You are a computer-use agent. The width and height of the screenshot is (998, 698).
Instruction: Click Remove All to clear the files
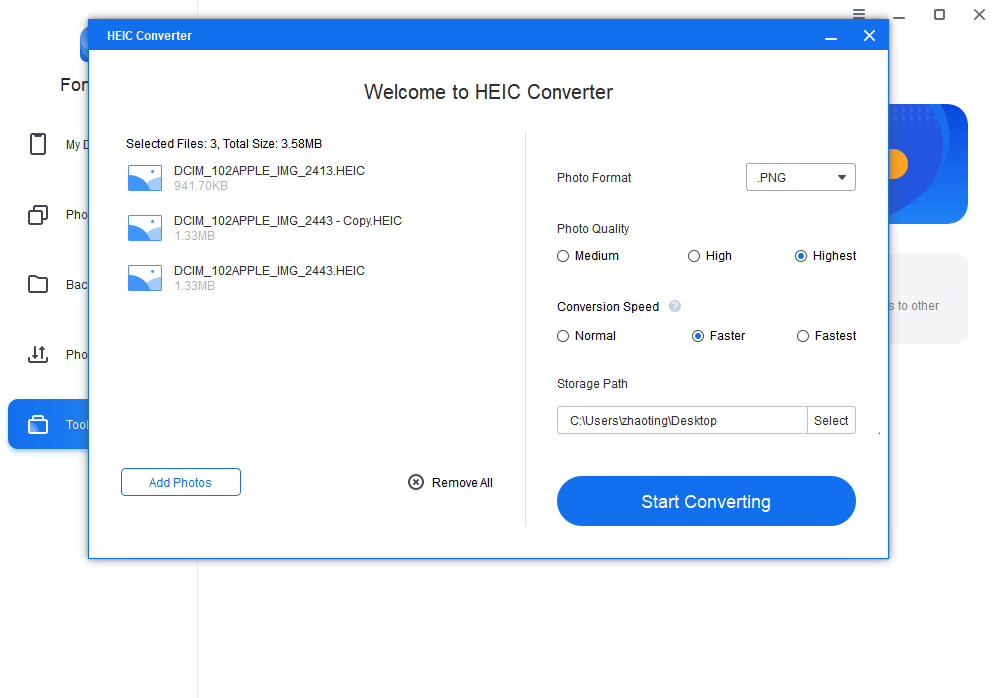point(451,483)
